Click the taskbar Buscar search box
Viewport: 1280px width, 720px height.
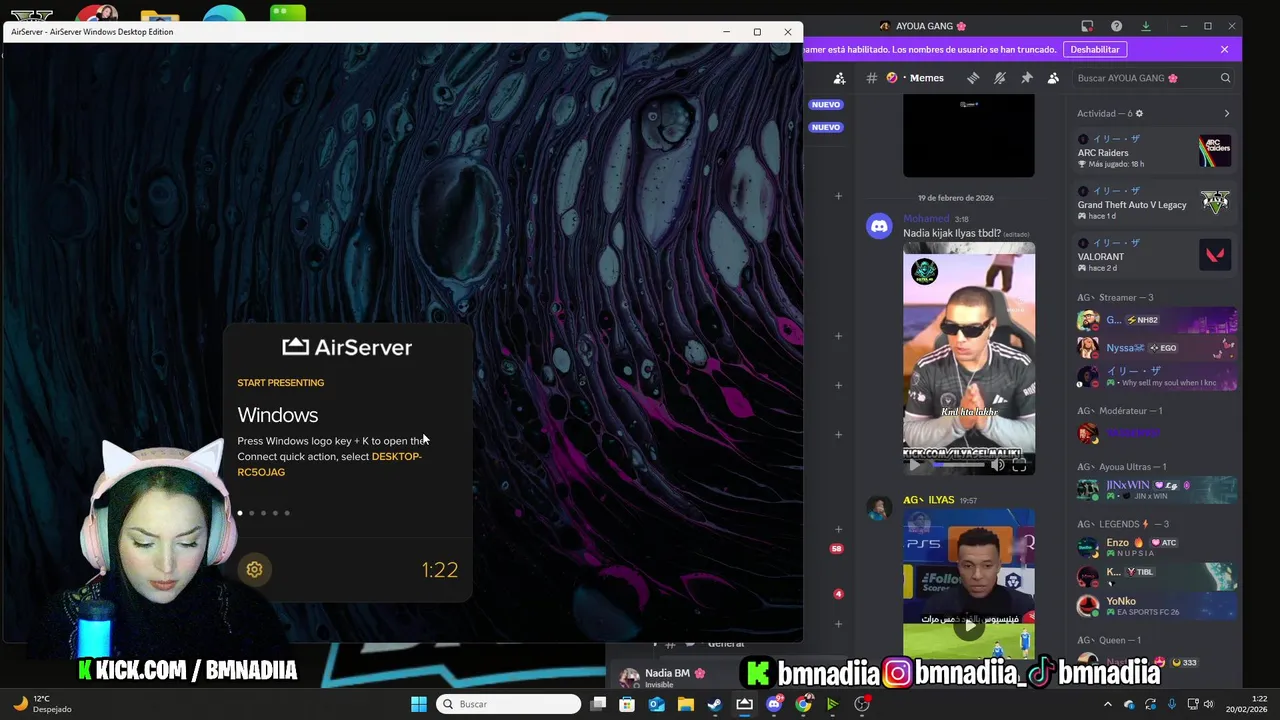click(510, 704)
